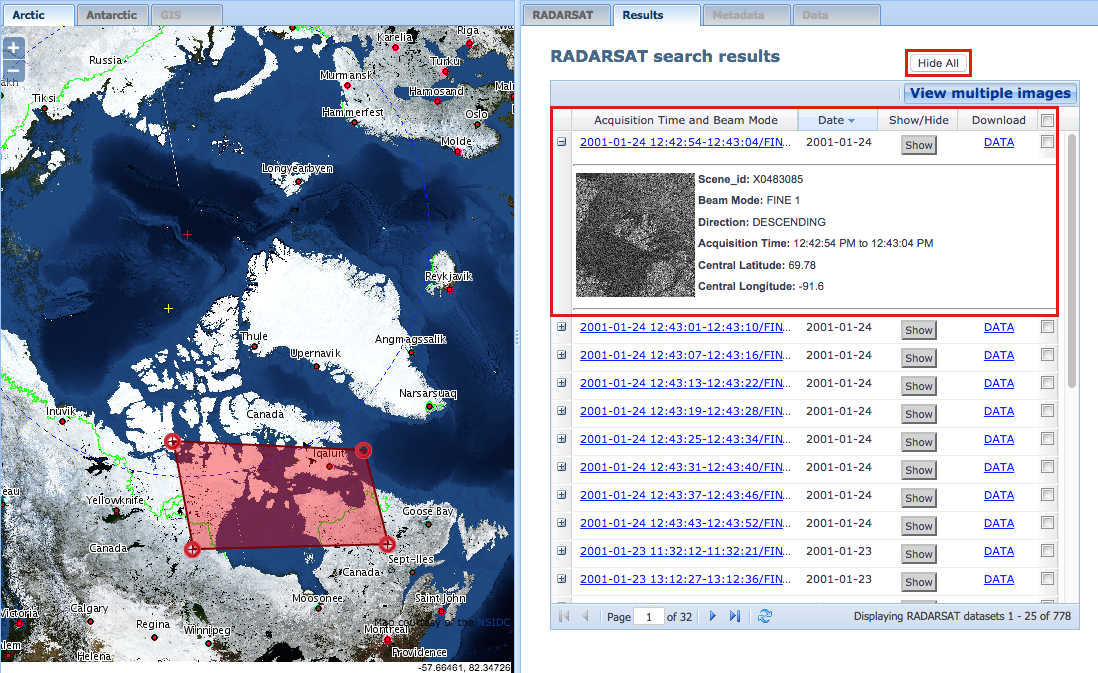Screen dimensions: 1098x673
Task: Open the Metadata tab
Action: pos(745,14)
